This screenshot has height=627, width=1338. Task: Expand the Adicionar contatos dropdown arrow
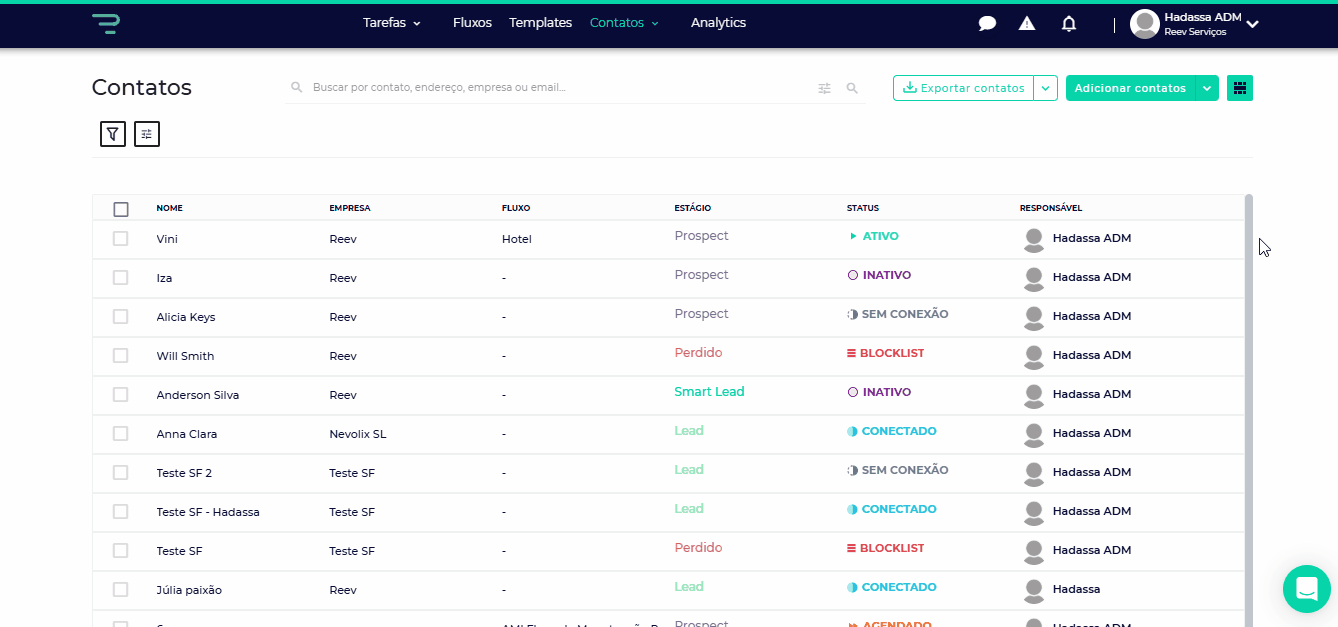(x=1207, y=88)
